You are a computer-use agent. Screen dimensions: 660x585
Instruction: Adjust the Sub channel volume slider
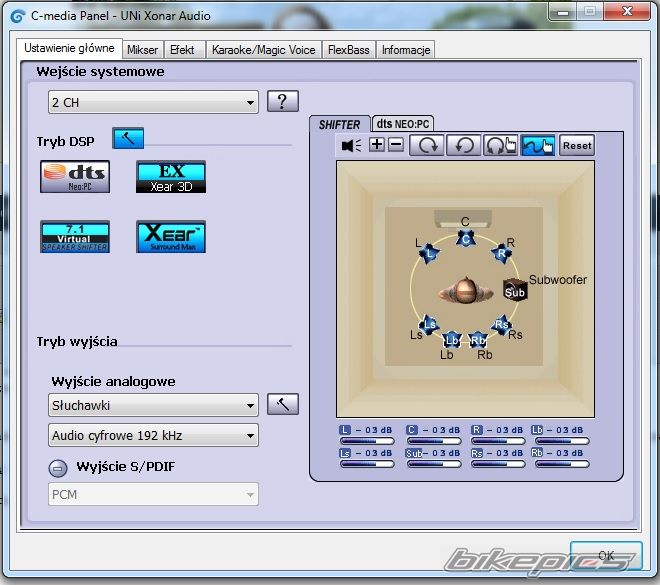coord(434,464)
